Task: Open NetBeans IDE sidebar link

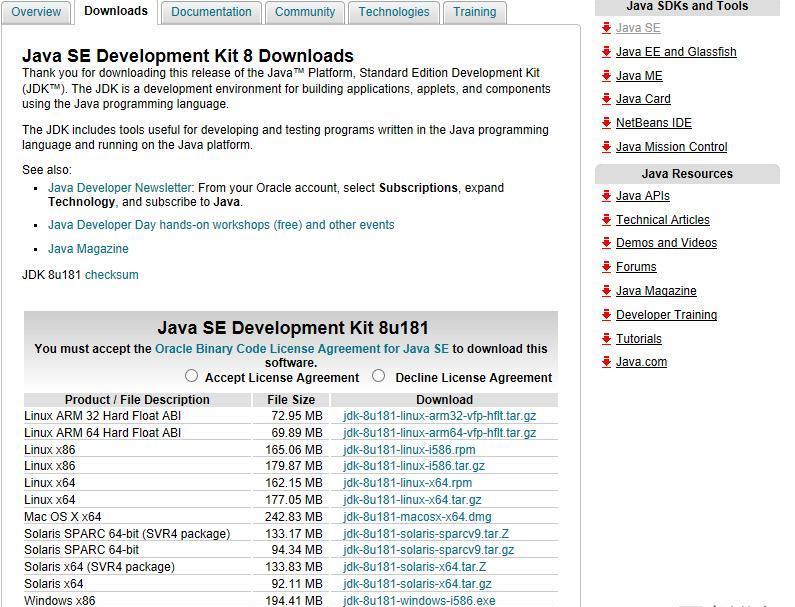Action: point(654,123)
